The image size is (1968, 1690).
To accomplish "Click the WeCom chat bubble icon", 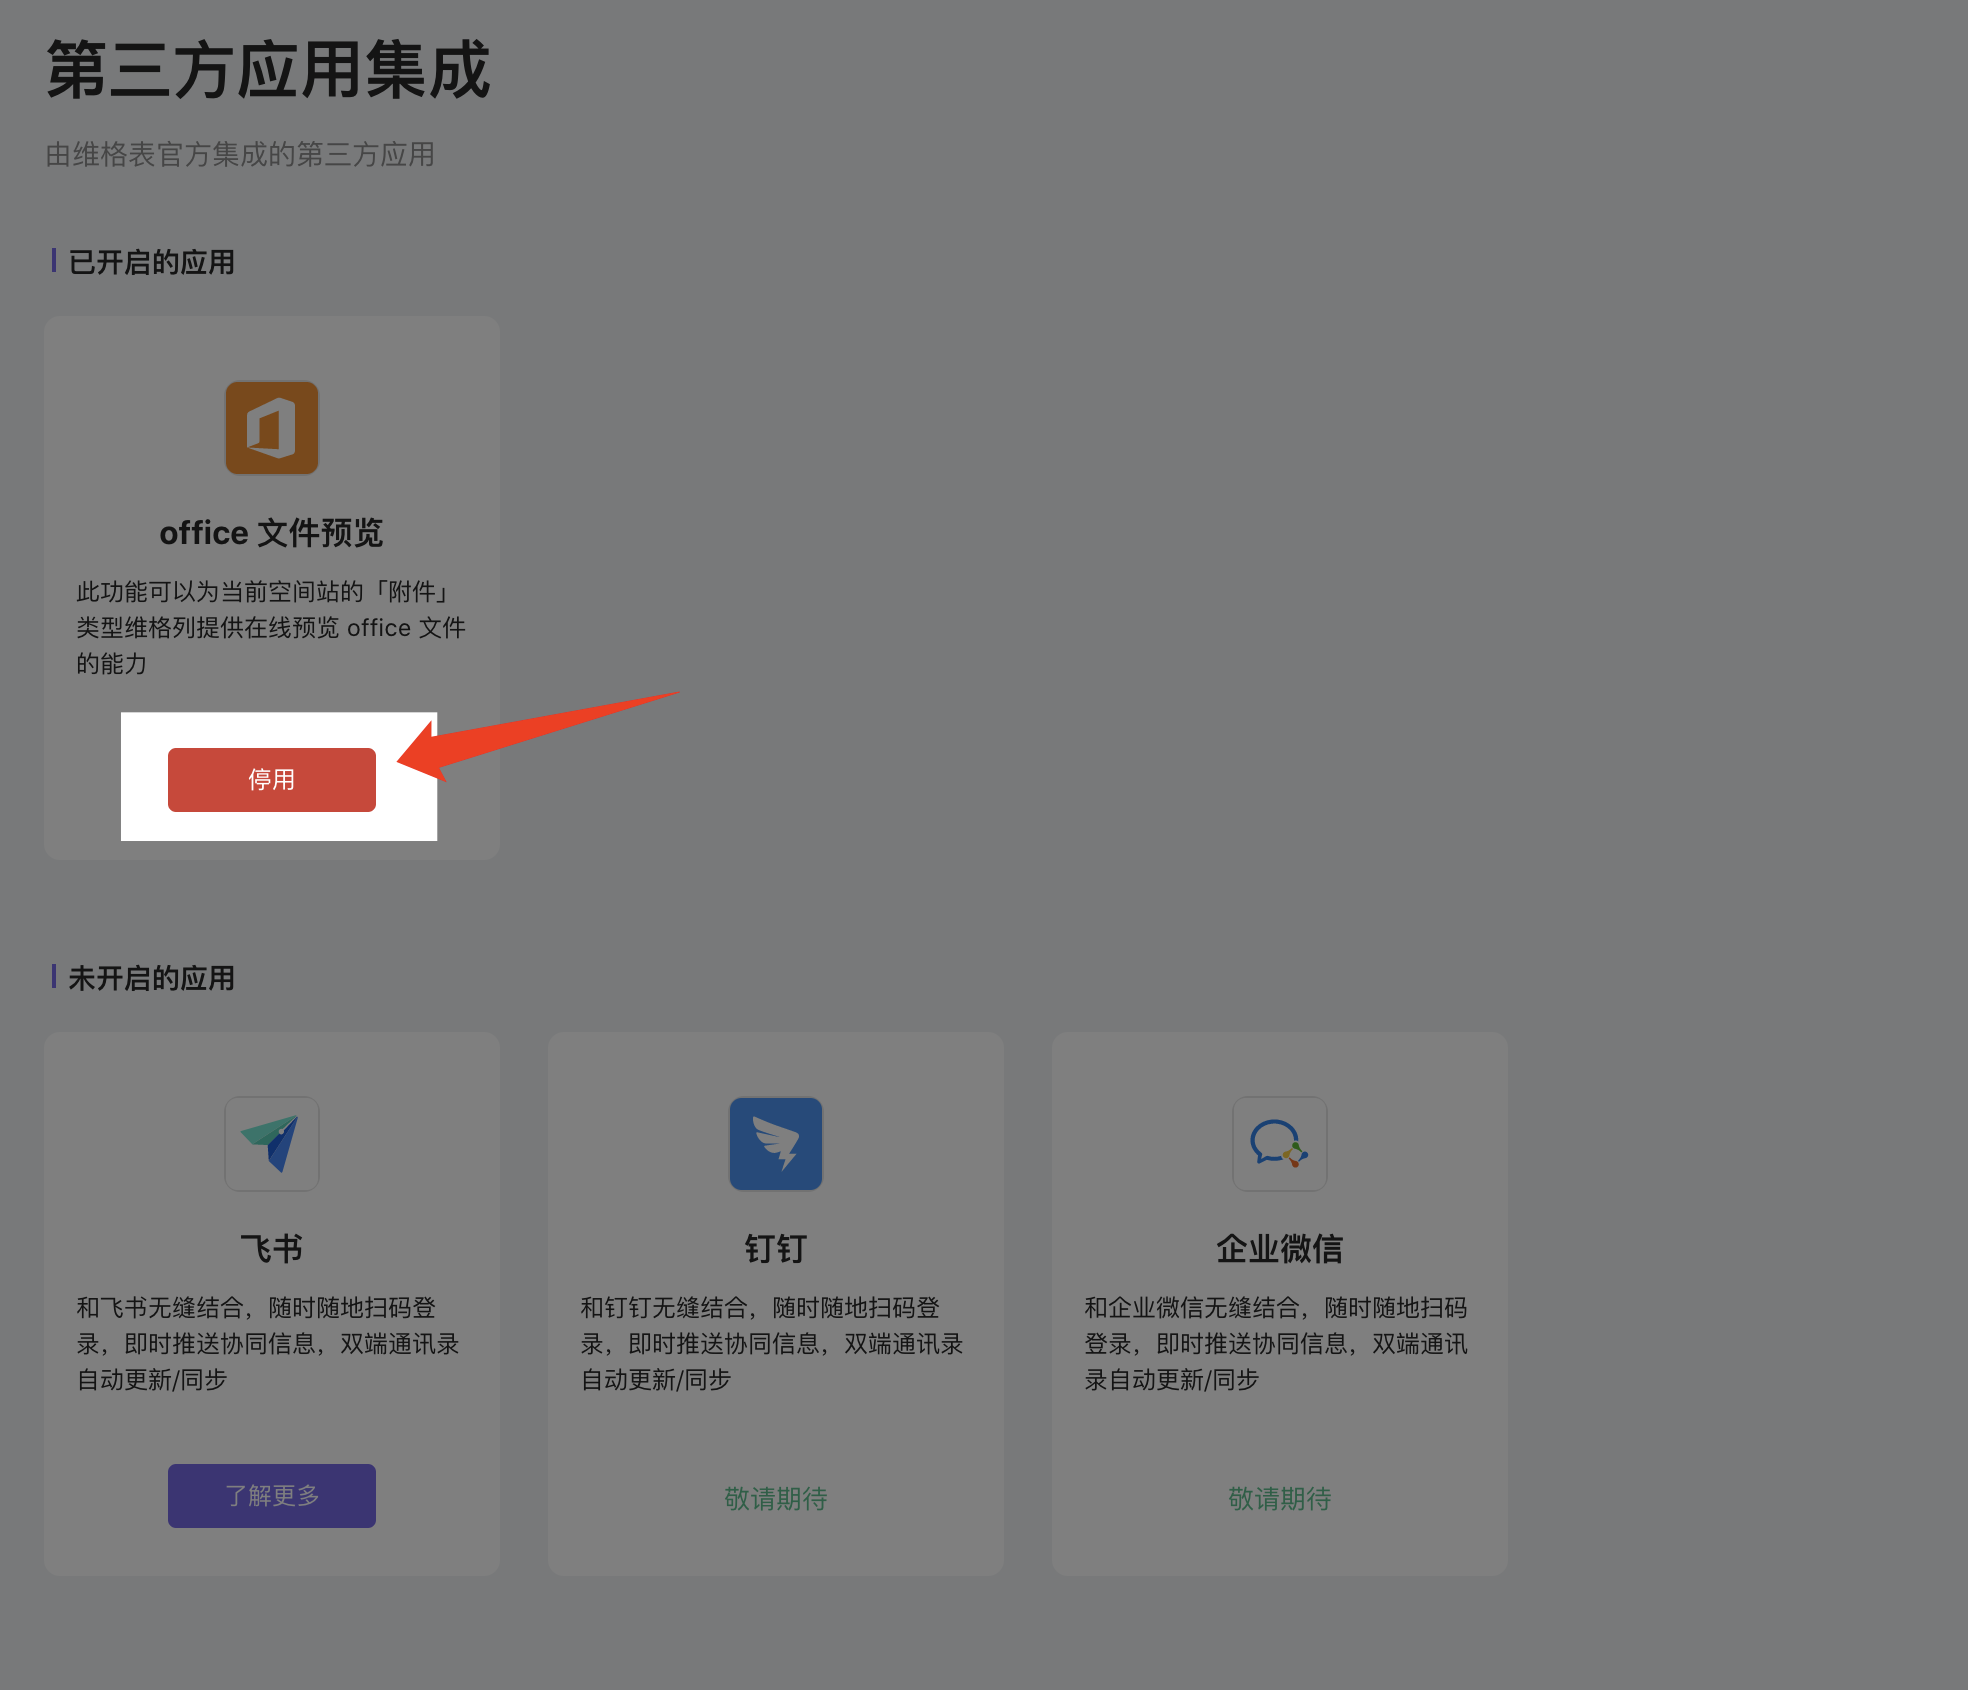I will (1279, 1143).
